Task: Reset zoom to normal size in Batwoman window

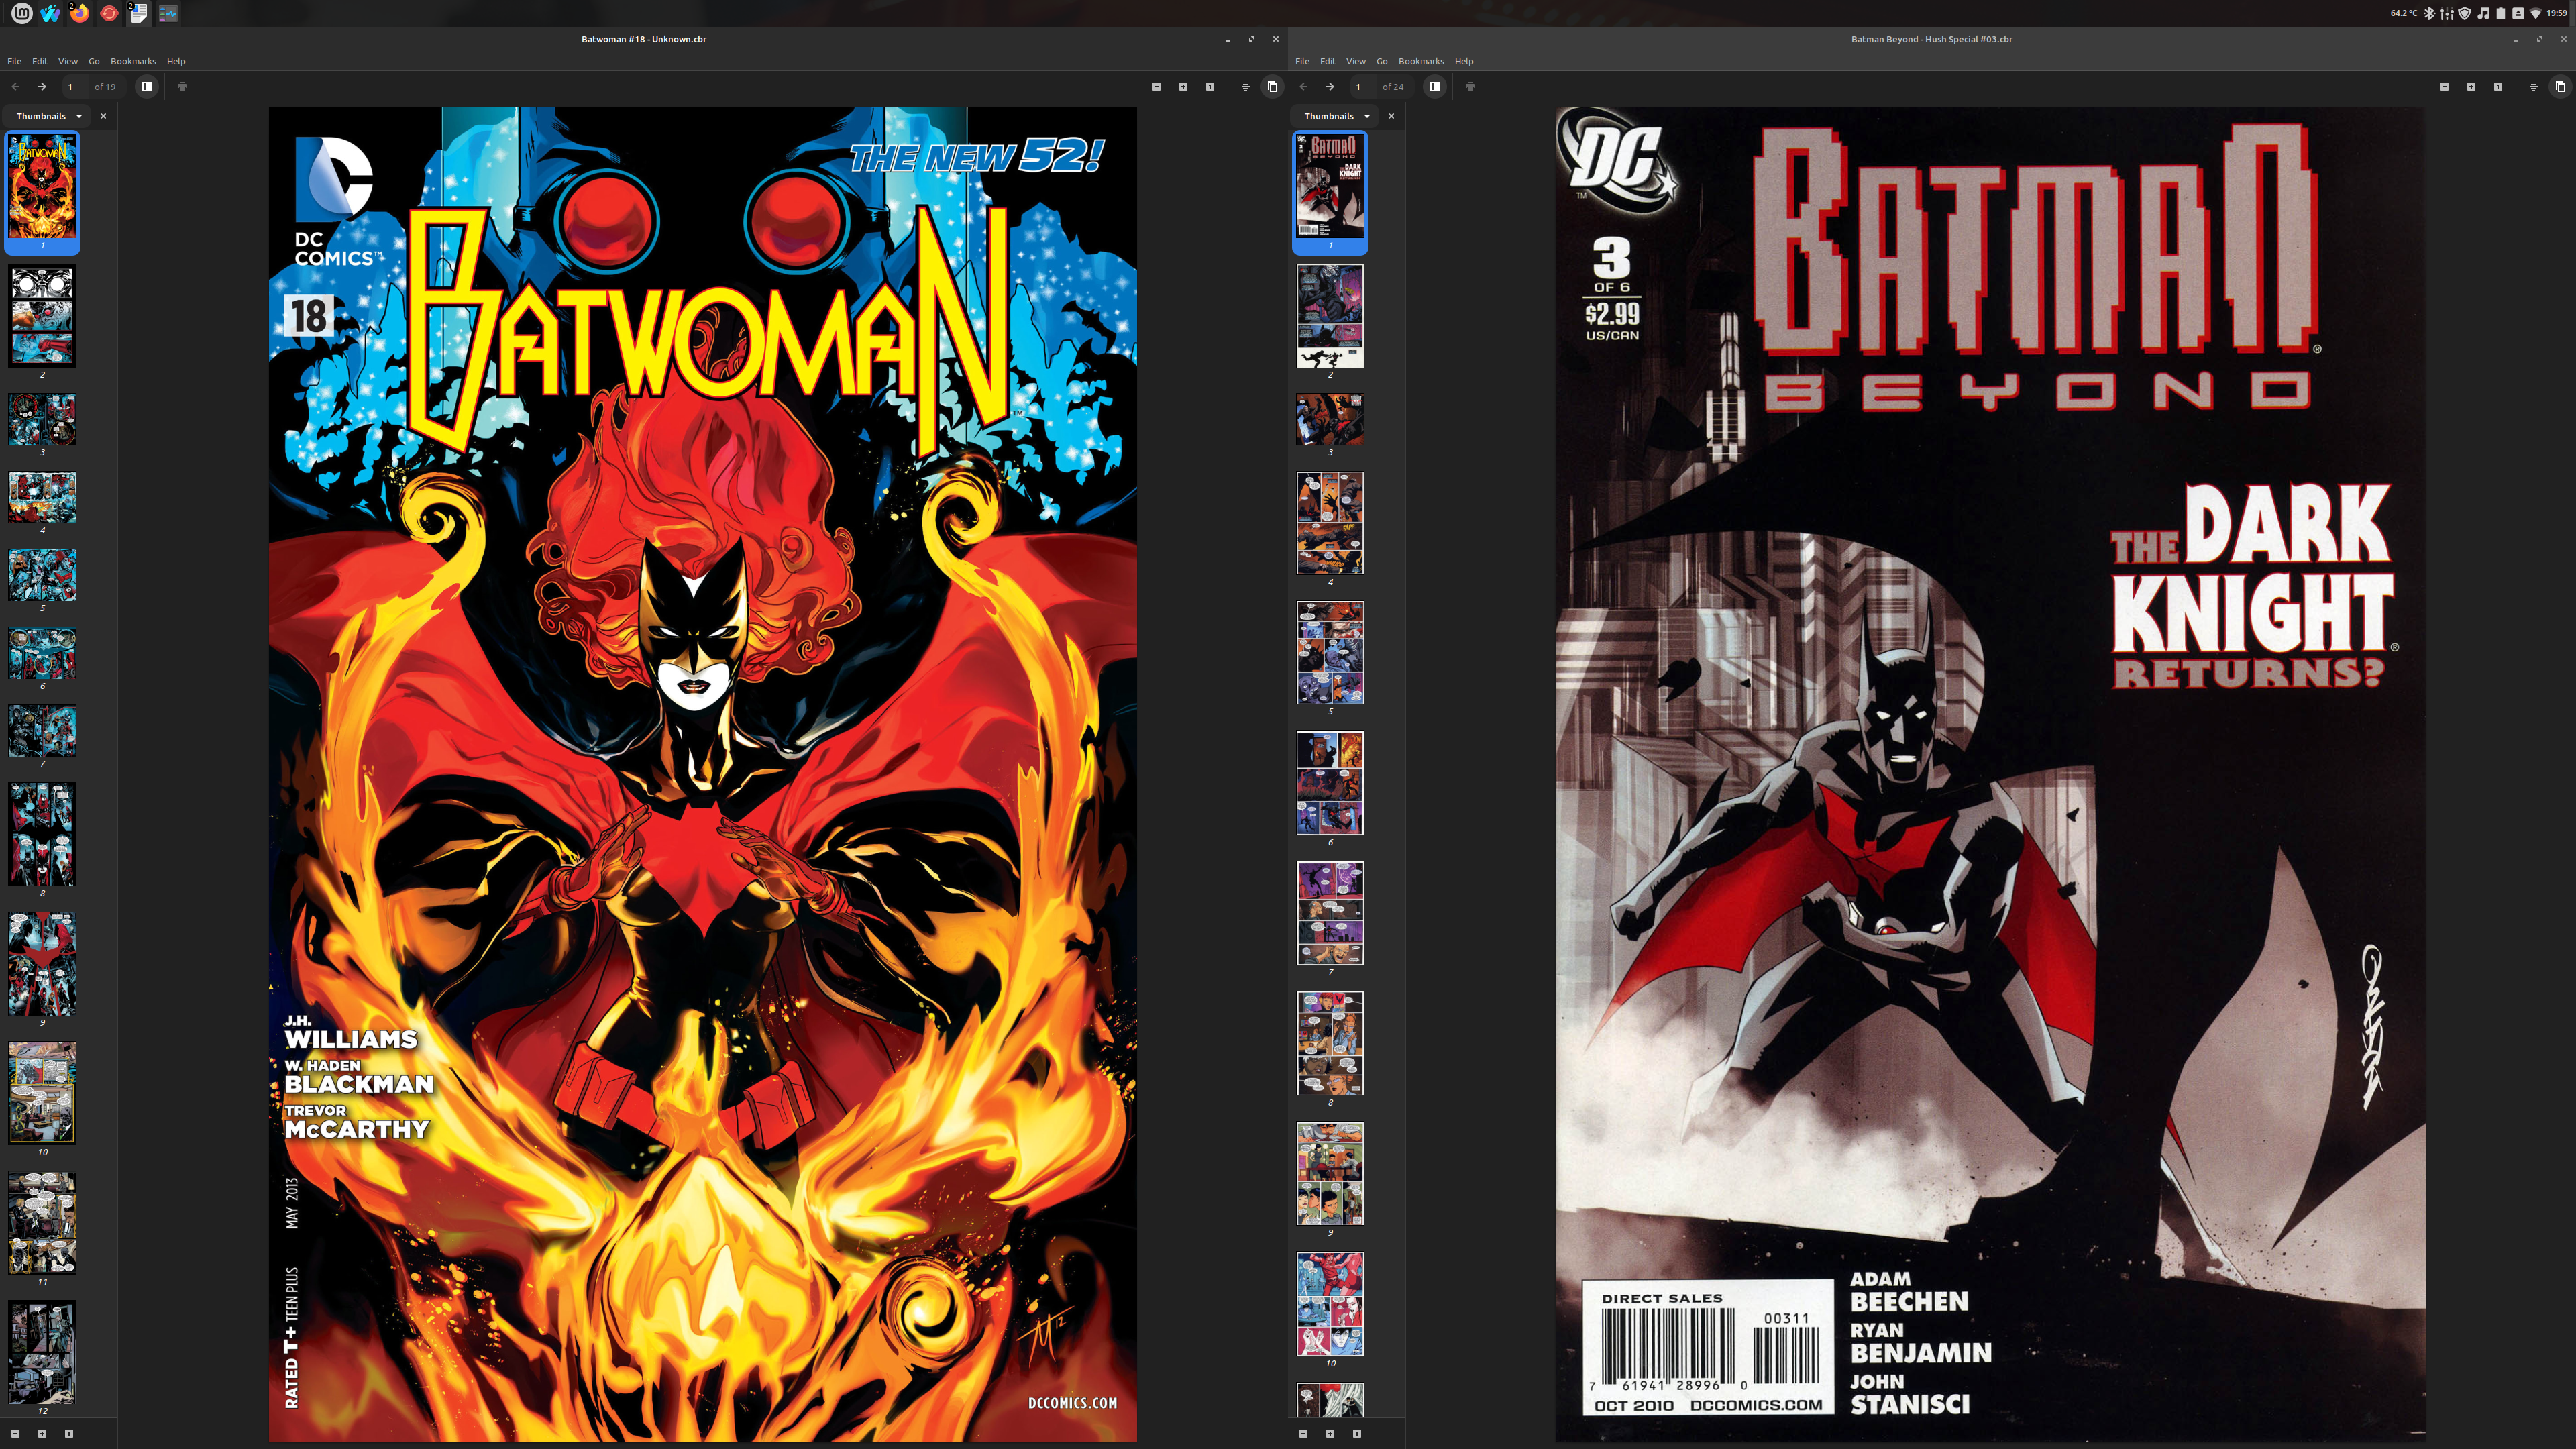Action: pyautogui.click(x=1210, y=87)
